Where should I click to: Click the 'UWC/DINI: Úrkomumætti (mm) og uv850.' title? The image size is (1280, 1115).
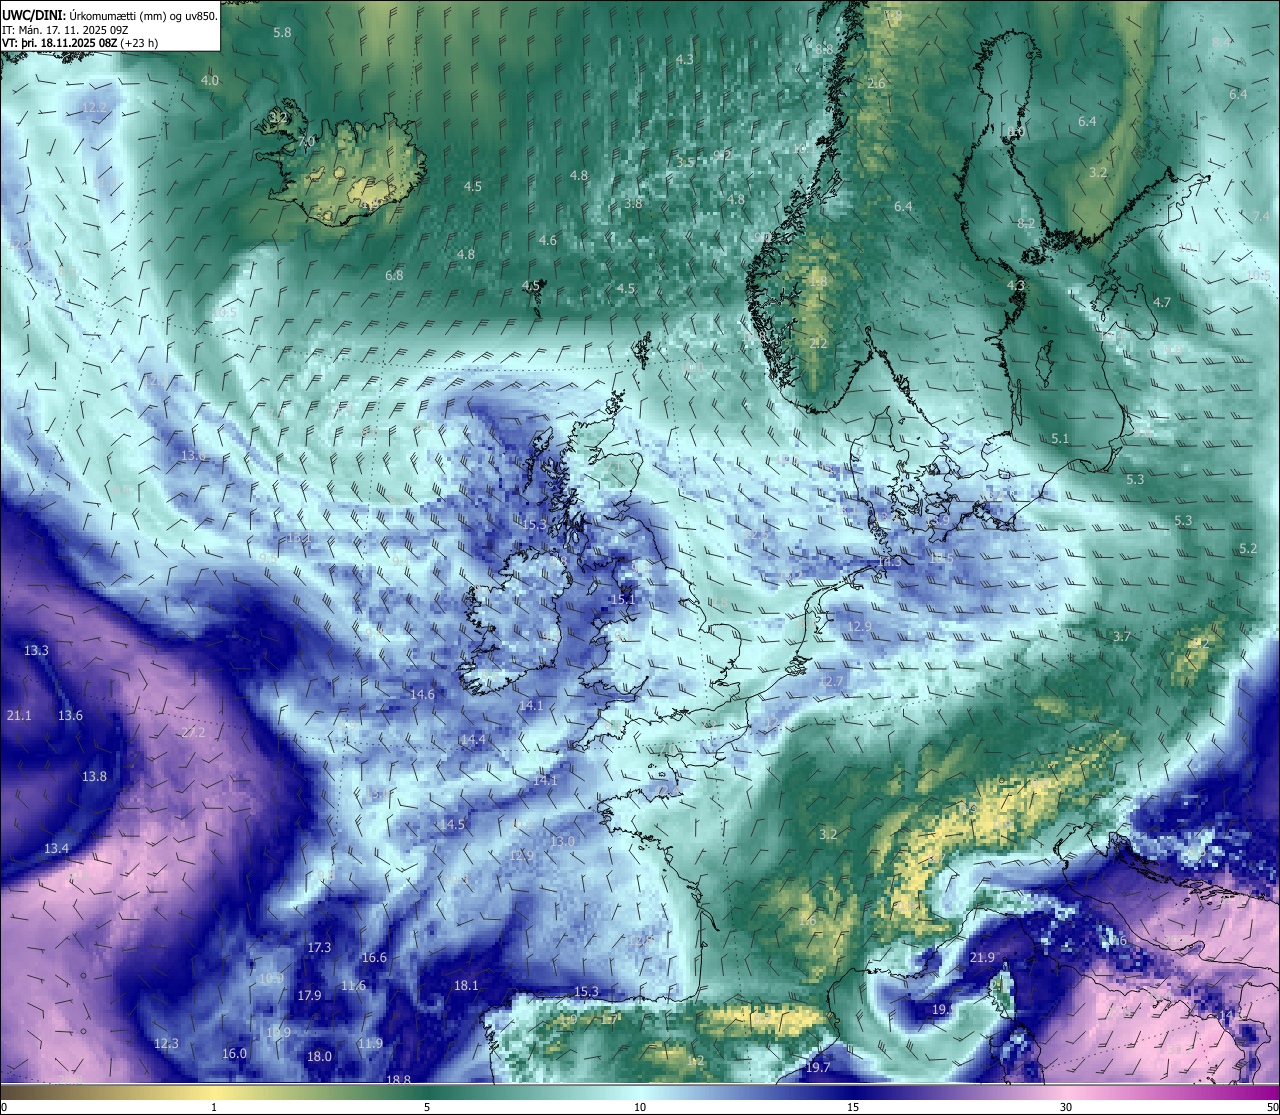[x=110, y=15]
